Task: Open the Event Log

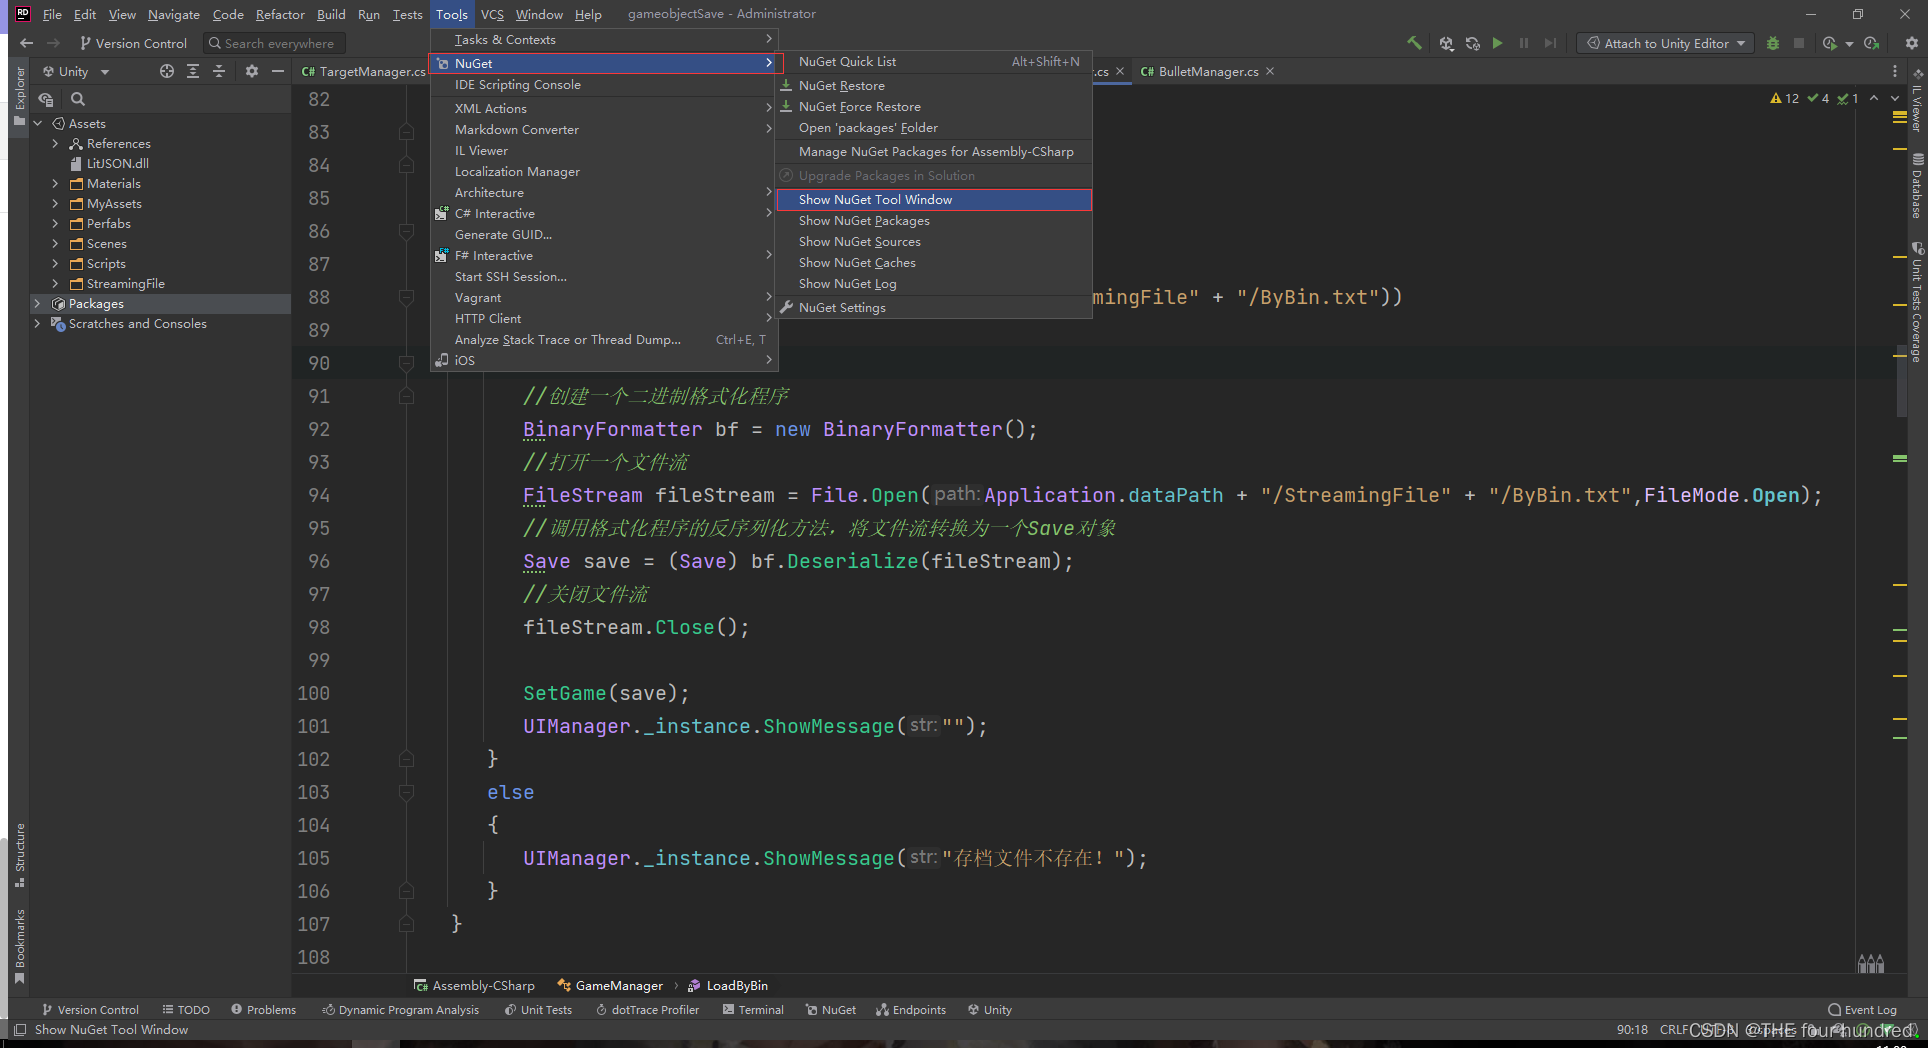Action: point(1862,1010)
